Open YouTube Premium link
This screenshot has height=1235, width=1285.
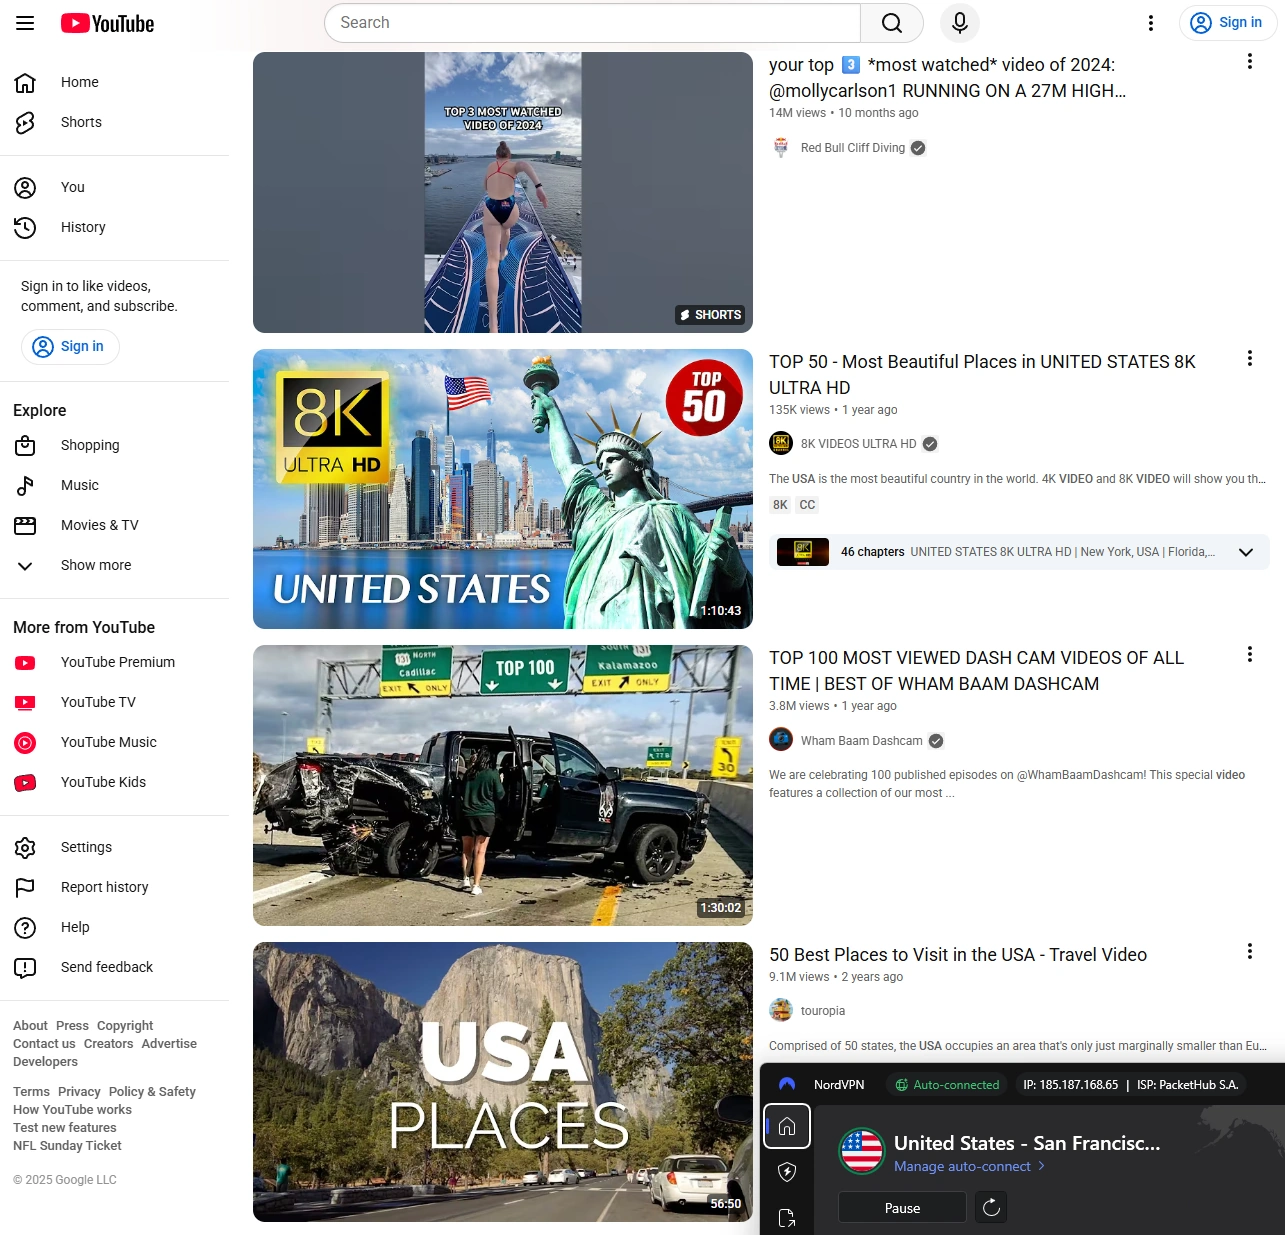pos(114,662)
